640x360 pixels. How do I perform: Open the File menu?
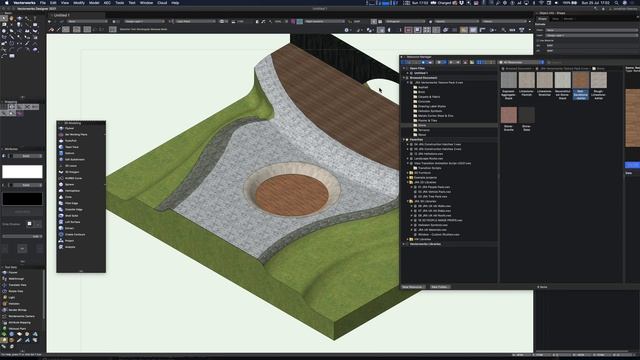click(x=42, y=2)
